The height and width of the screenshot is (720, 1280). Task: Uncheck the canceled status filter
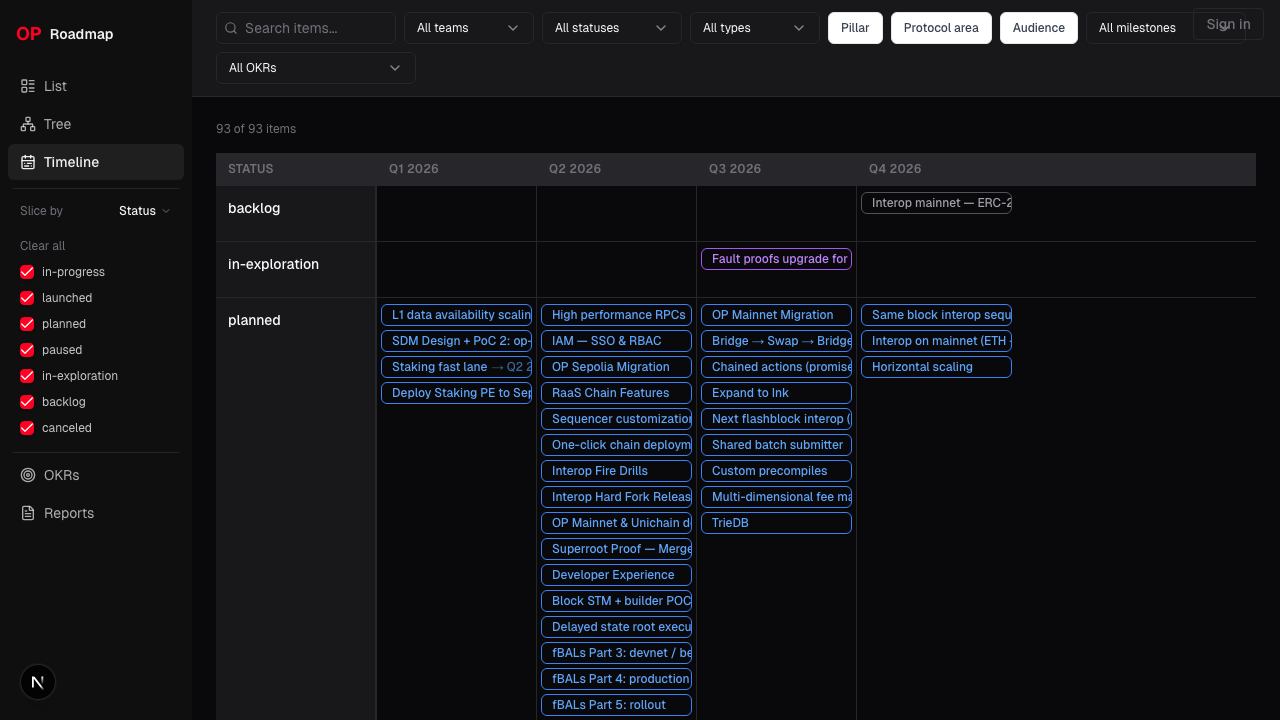pyautogui.click(x=27, y=428)
